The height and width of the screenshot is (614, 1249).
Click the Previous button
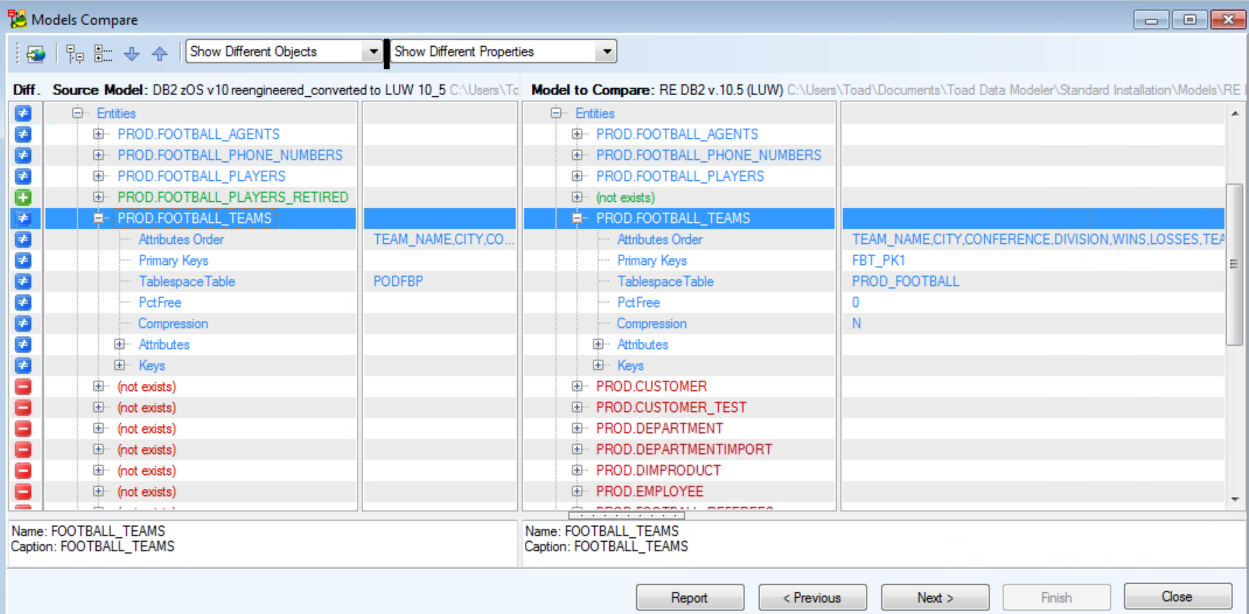(x=812, y=598)
